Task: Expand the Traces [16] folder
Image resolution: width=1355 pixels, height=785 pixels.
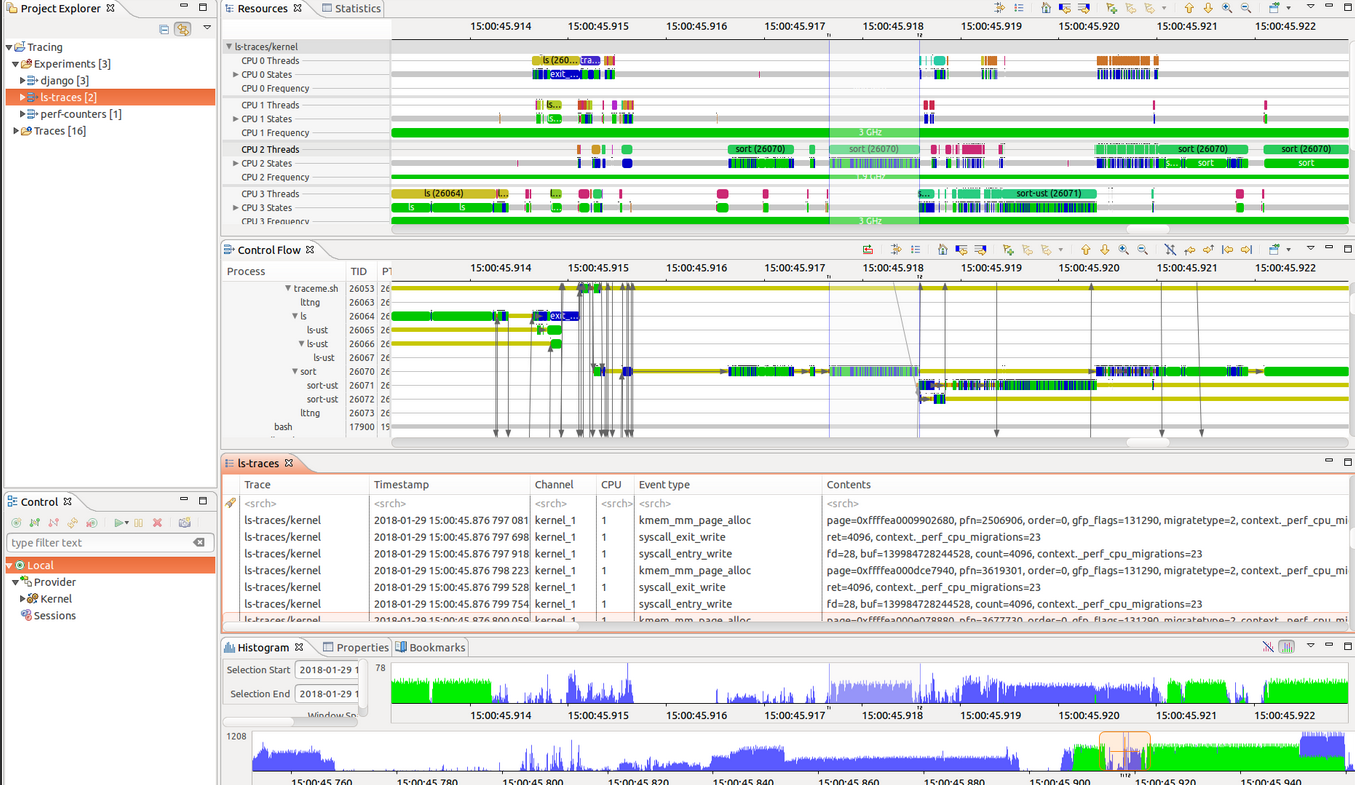Action: click(x=16, y=131)
